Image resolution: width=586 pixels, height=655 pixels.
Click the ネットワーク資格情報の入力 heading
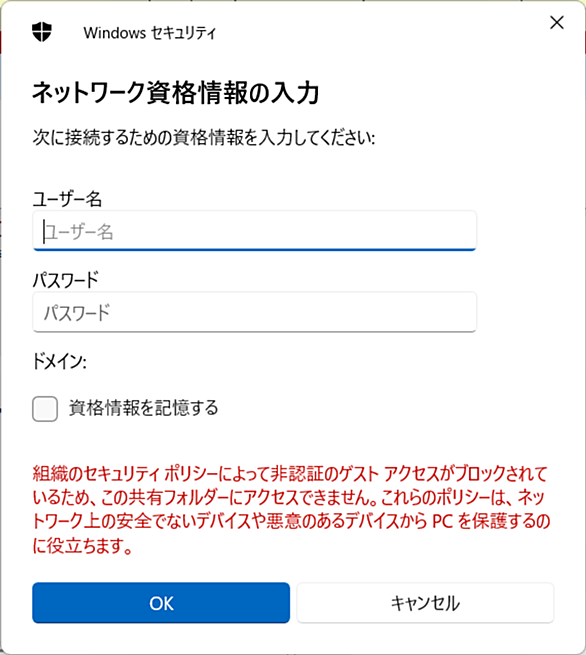(176, 92)
